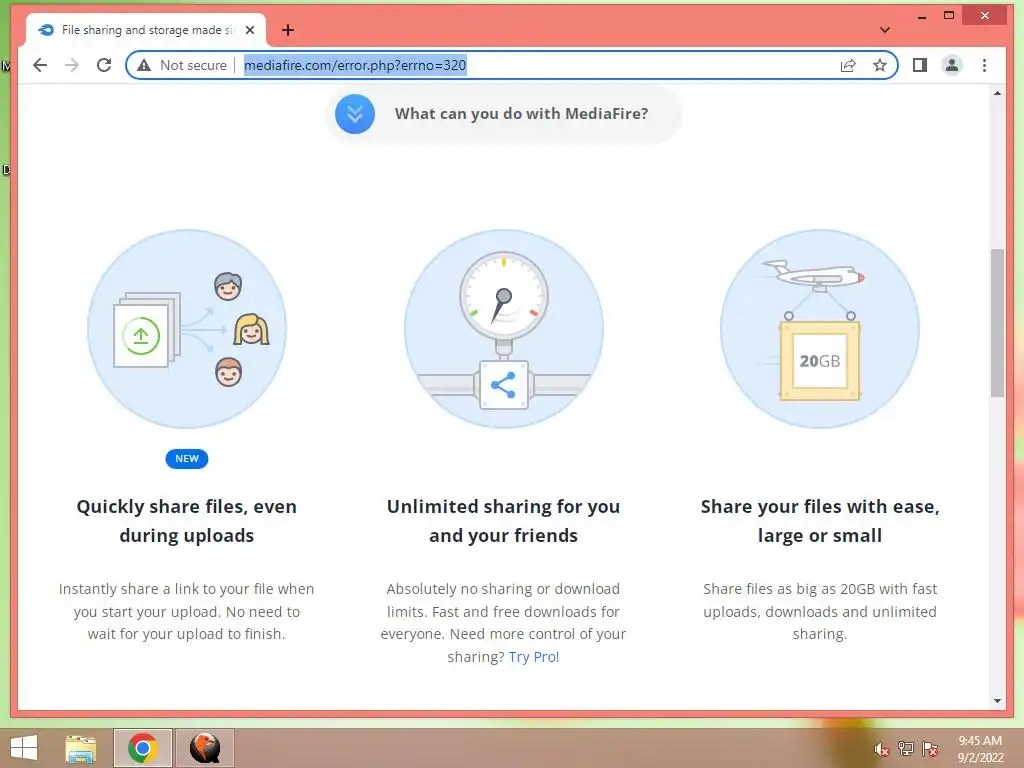1024x768 pixels.
Task: Click the page scrollbar down arrow
Action: (x=997, y=701)
